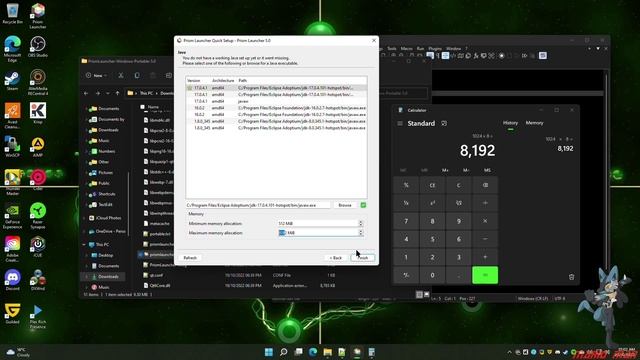The width and height of the screenshot is (640, 360).
Task: Open the Macro menu in Notepad++
Action: click(407, 49)
